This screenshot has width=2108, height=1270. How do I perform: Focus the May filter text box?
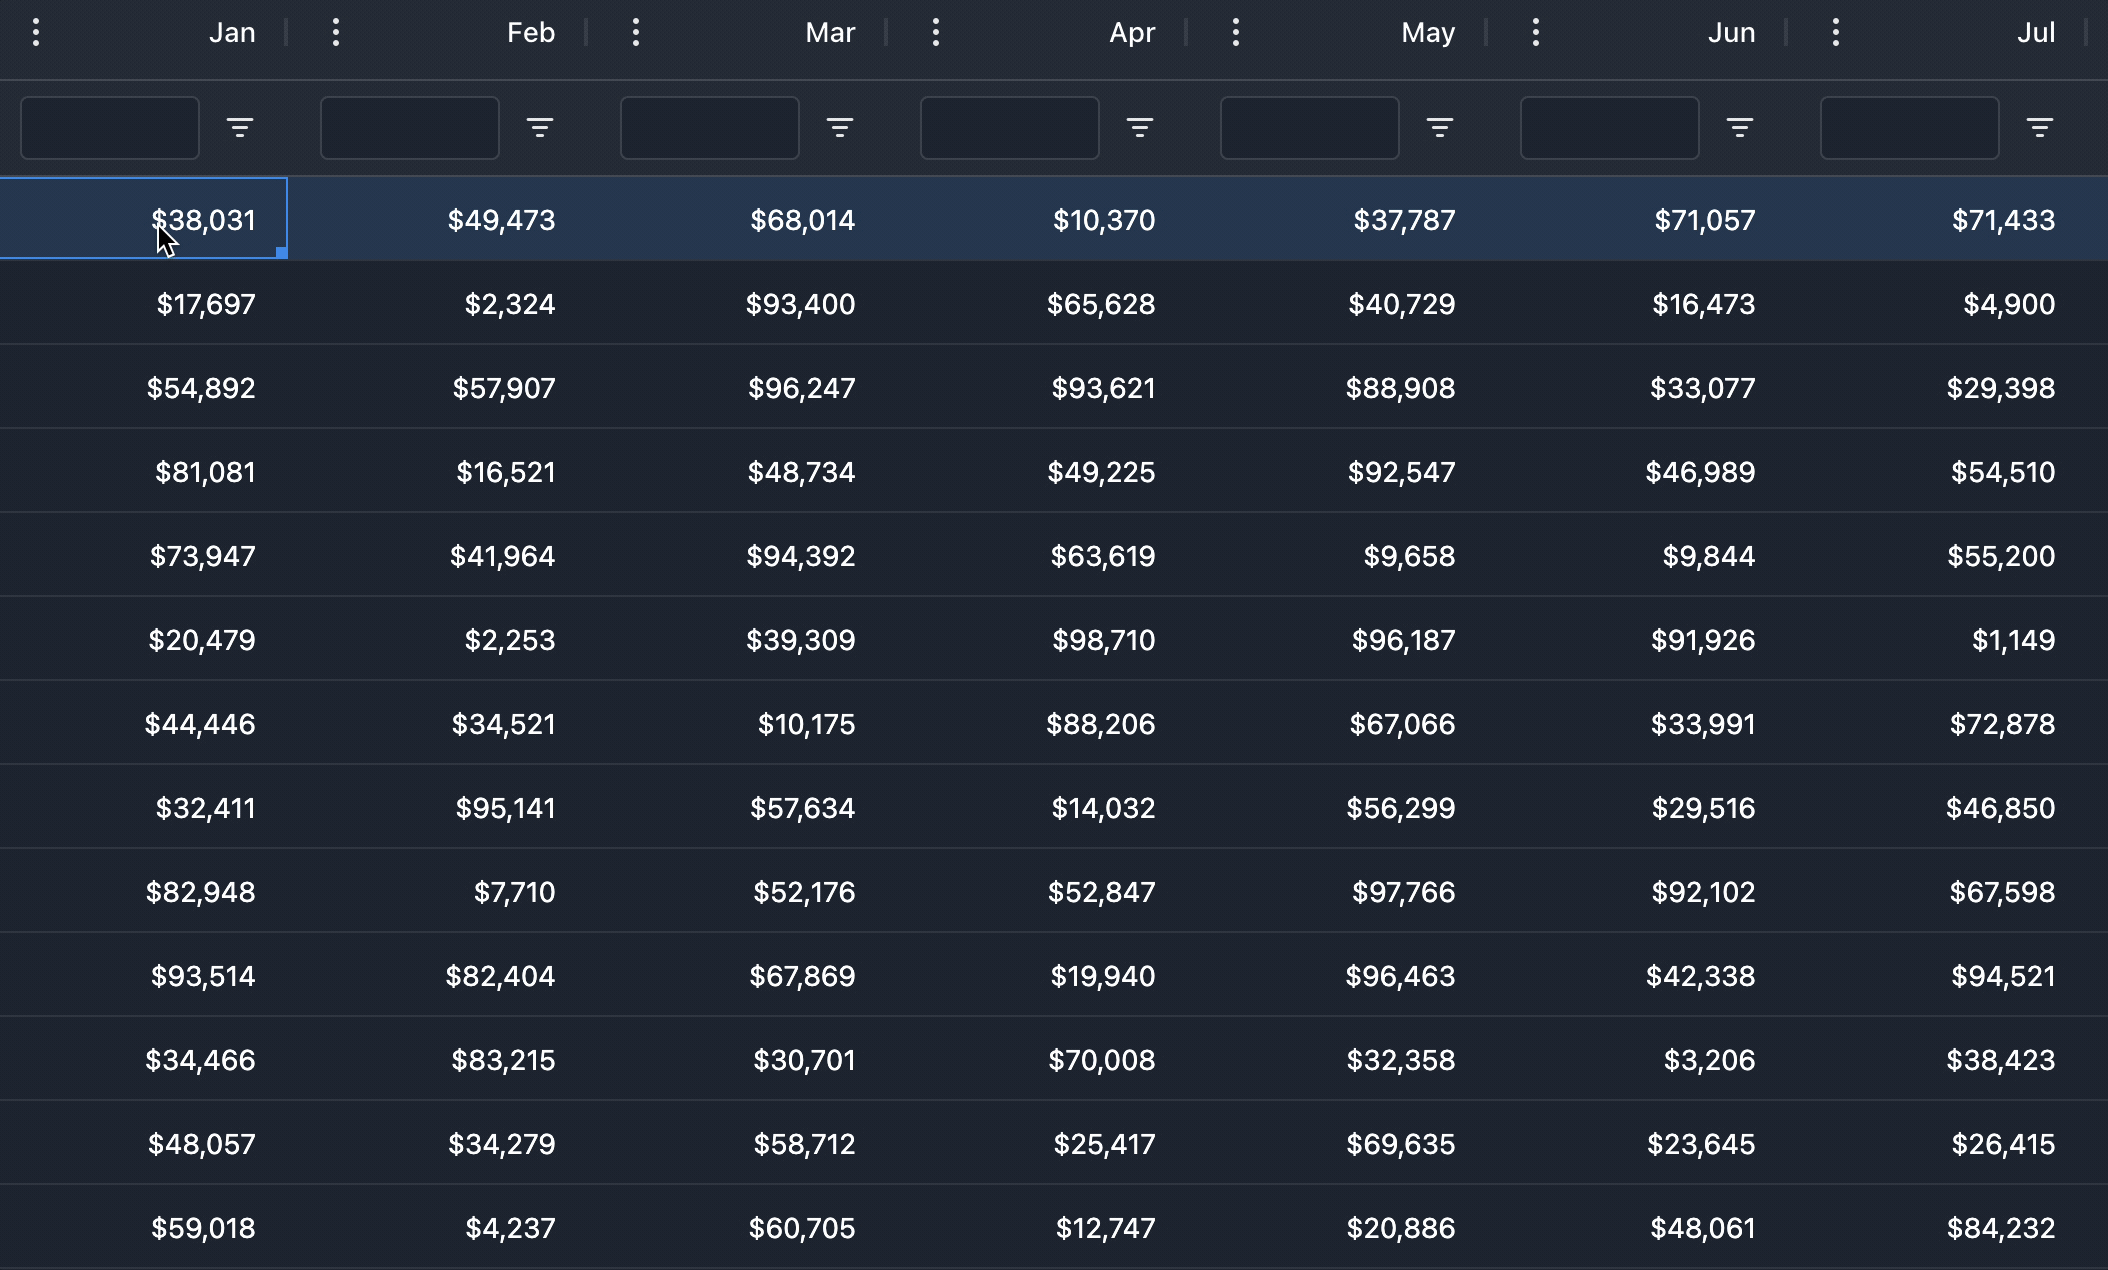point(1310,128)
